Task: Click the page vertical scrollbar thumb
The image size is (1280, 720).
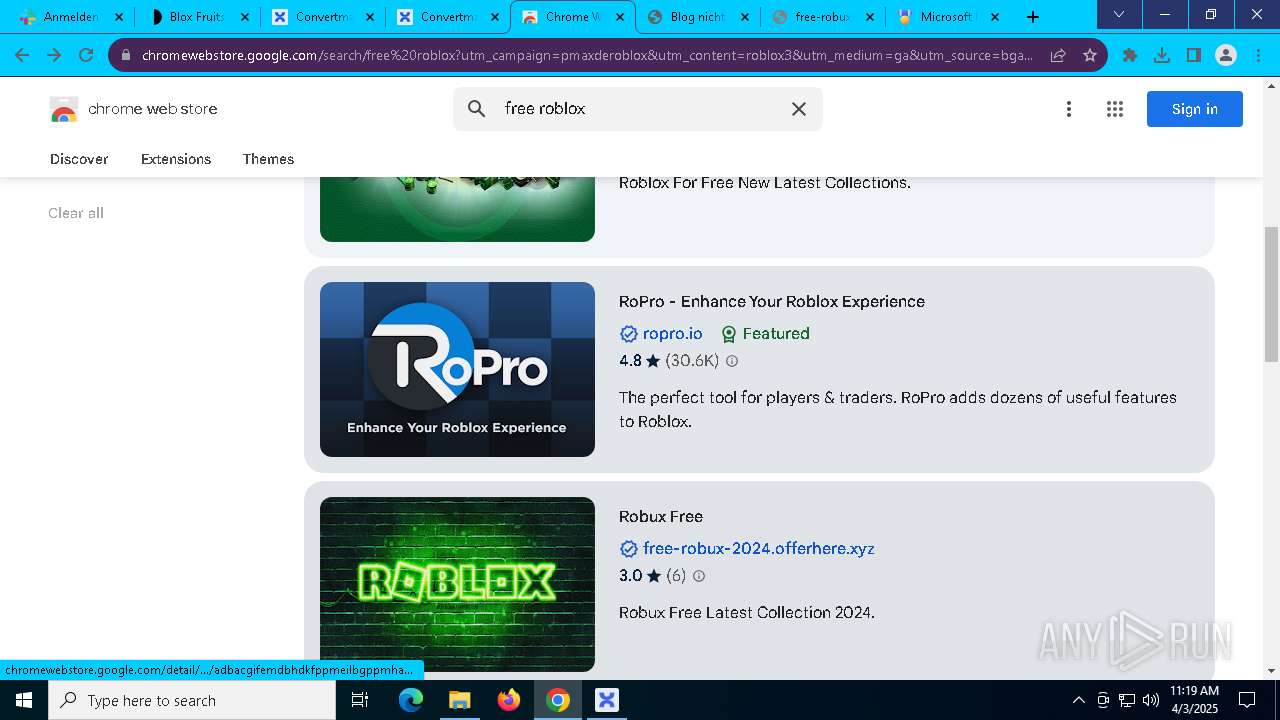Action: 1272,294
